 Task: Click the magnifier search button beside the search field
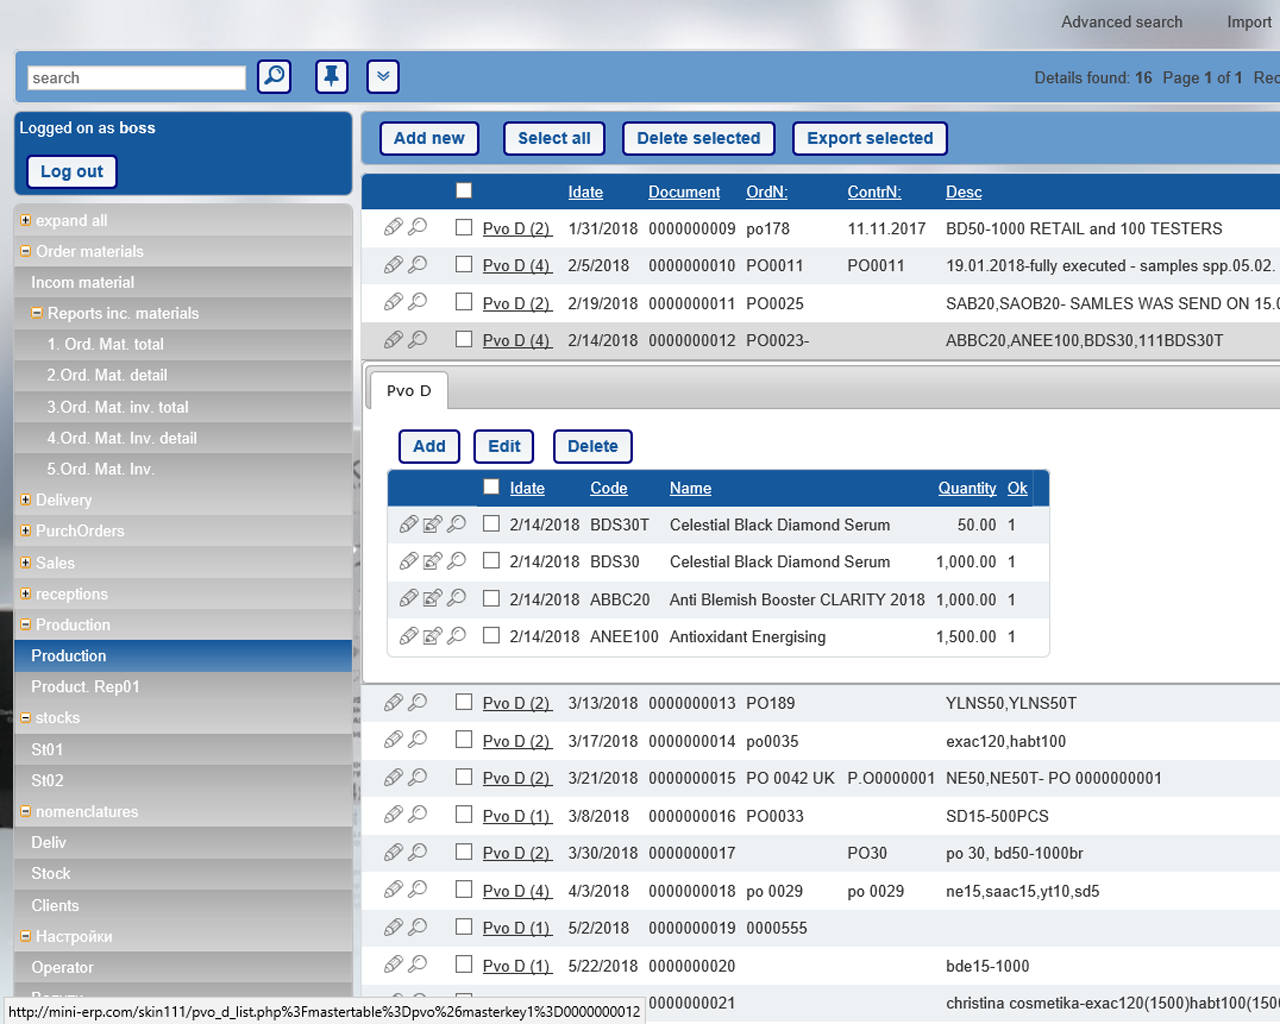click(x=274, y=77)
